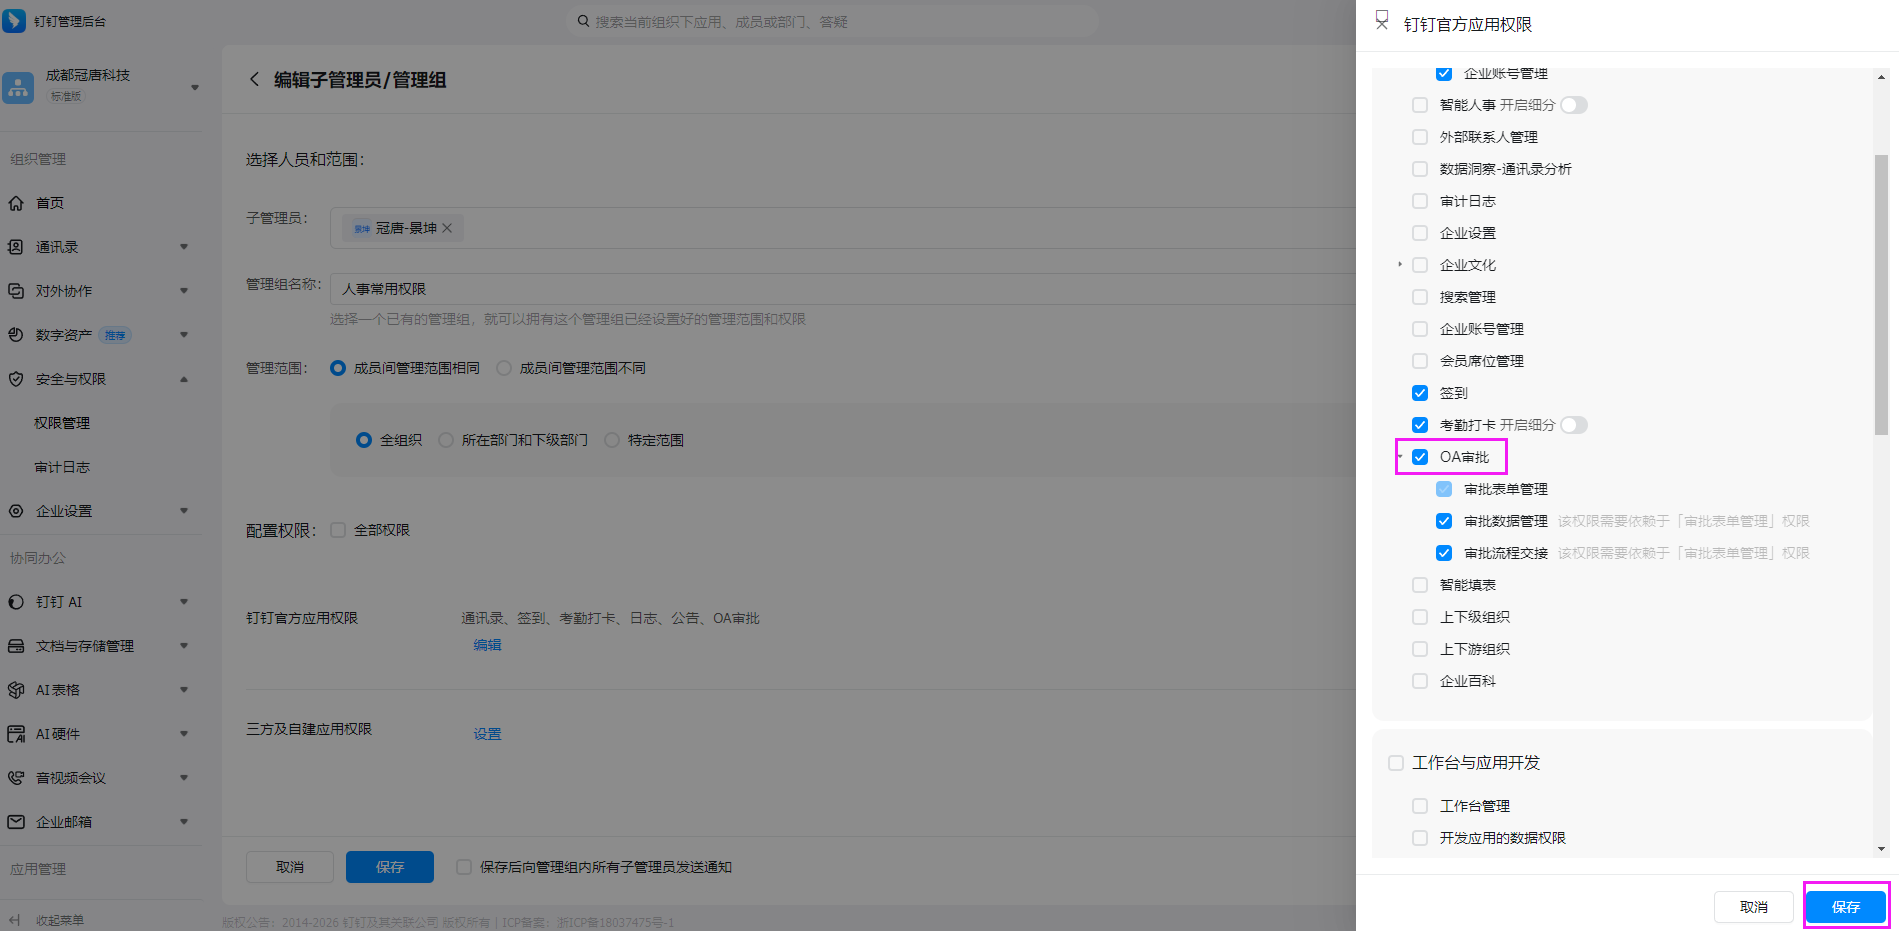Click the 数字资产 sidebar icon
Screen dimensions: 1899x931
[x=16, y=335]
